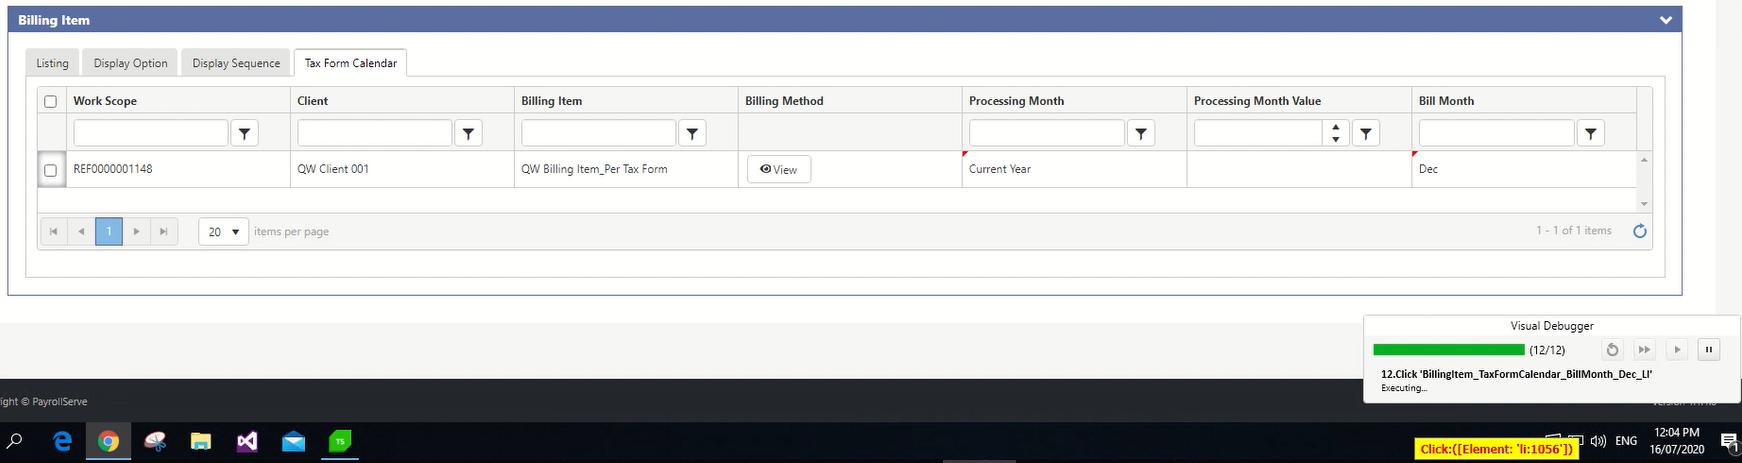Click the Work Scope filter funnel icon
Screen dimensions: 1742x463
point(244,133)
